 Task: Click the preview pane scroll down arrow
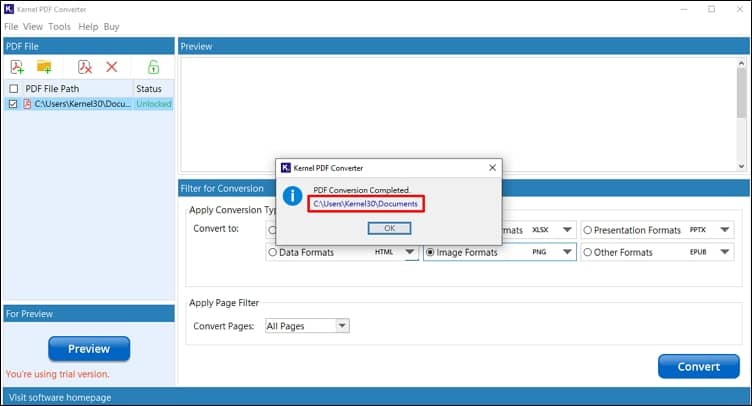click(x=741, y=166)
